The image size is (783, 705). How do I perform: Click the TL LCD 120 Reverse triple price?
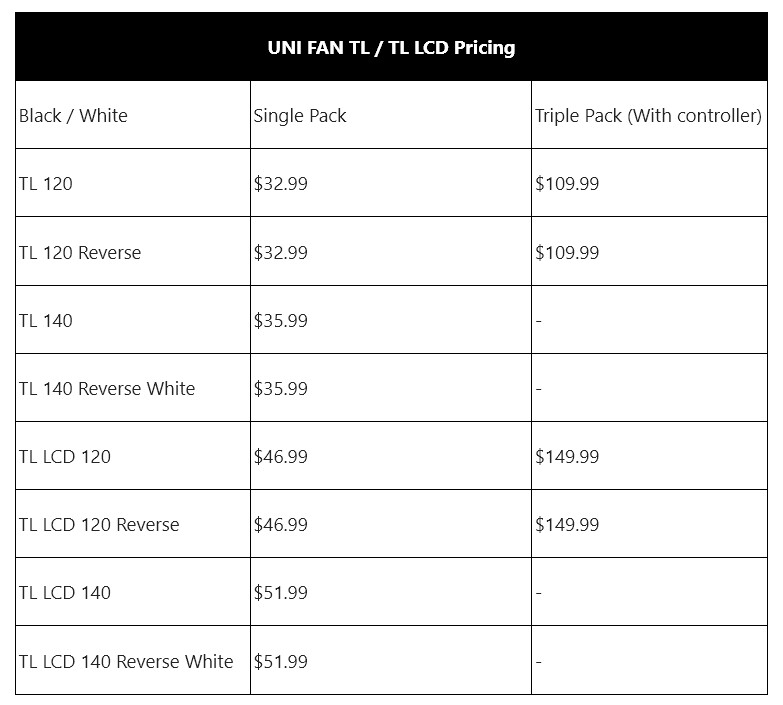point(567,524)
